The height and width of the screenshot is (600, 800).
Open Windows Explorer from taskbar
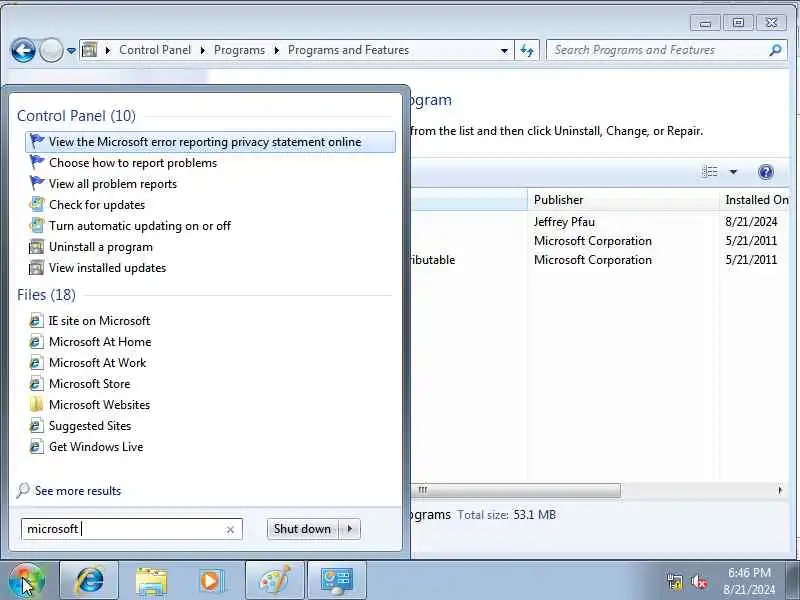151,581
